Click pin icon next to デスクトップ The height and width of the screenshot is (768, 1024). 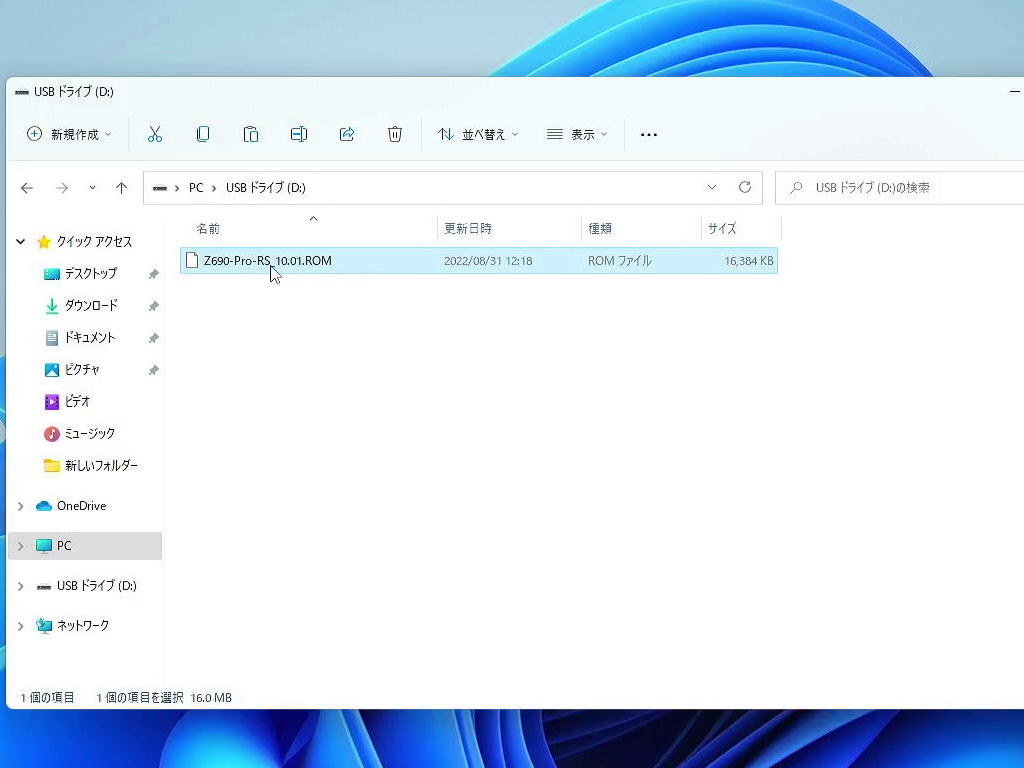click(x=153, y=274)
